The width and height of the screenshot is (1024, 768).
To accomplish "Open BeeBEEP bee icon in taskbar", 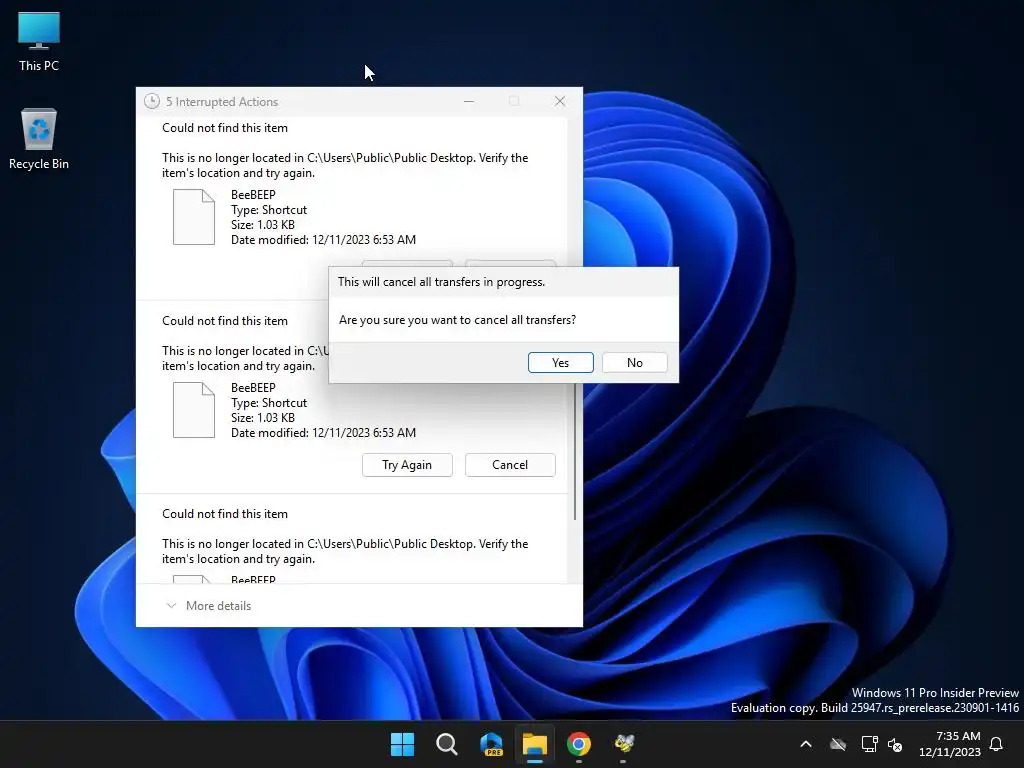I will 624,744.
